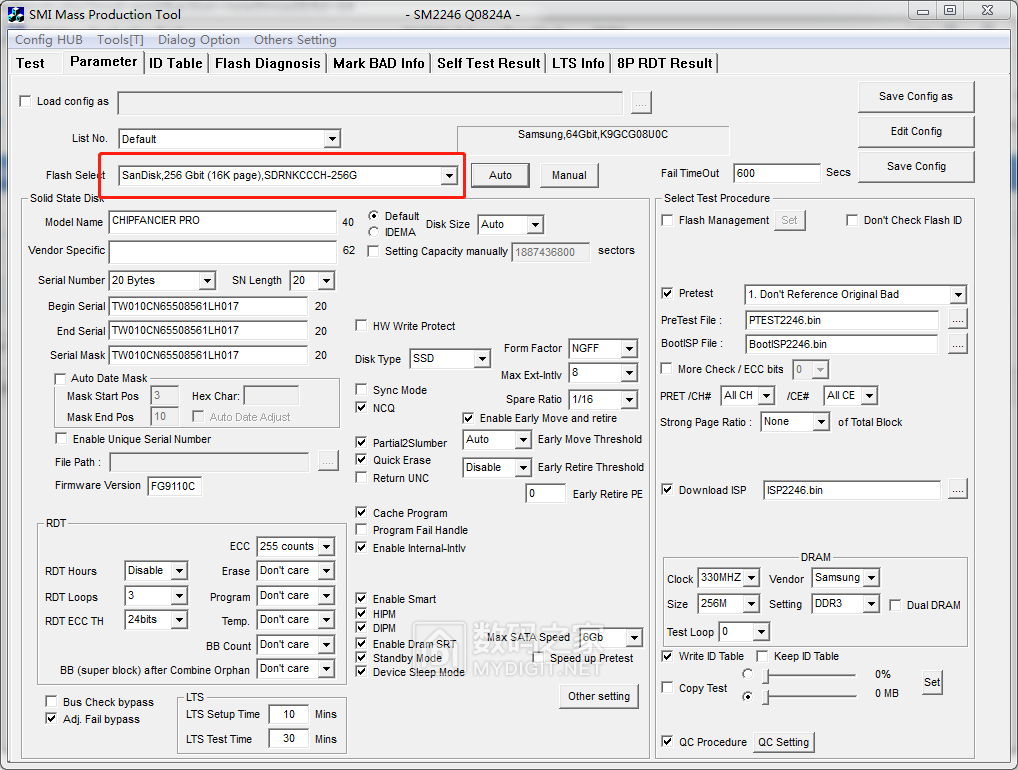The image size is (1018, 770).
Task: Expand the Form Factor dropdown
Action: [628, 349]
